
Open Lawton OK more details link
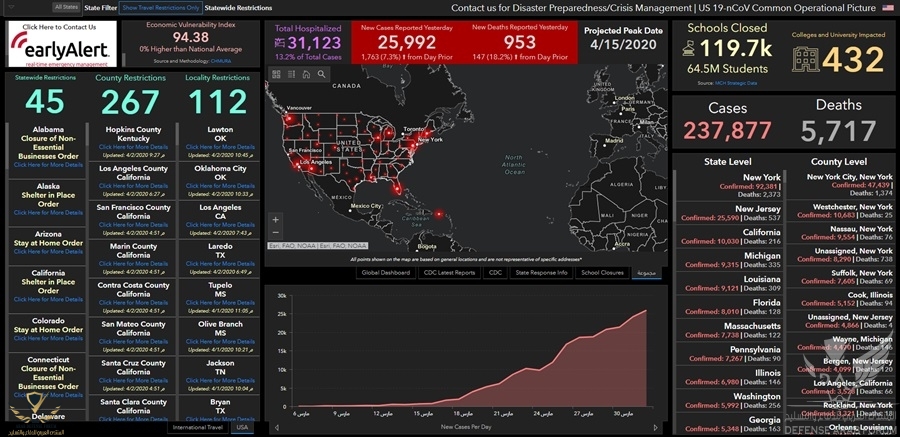(220, 147)
